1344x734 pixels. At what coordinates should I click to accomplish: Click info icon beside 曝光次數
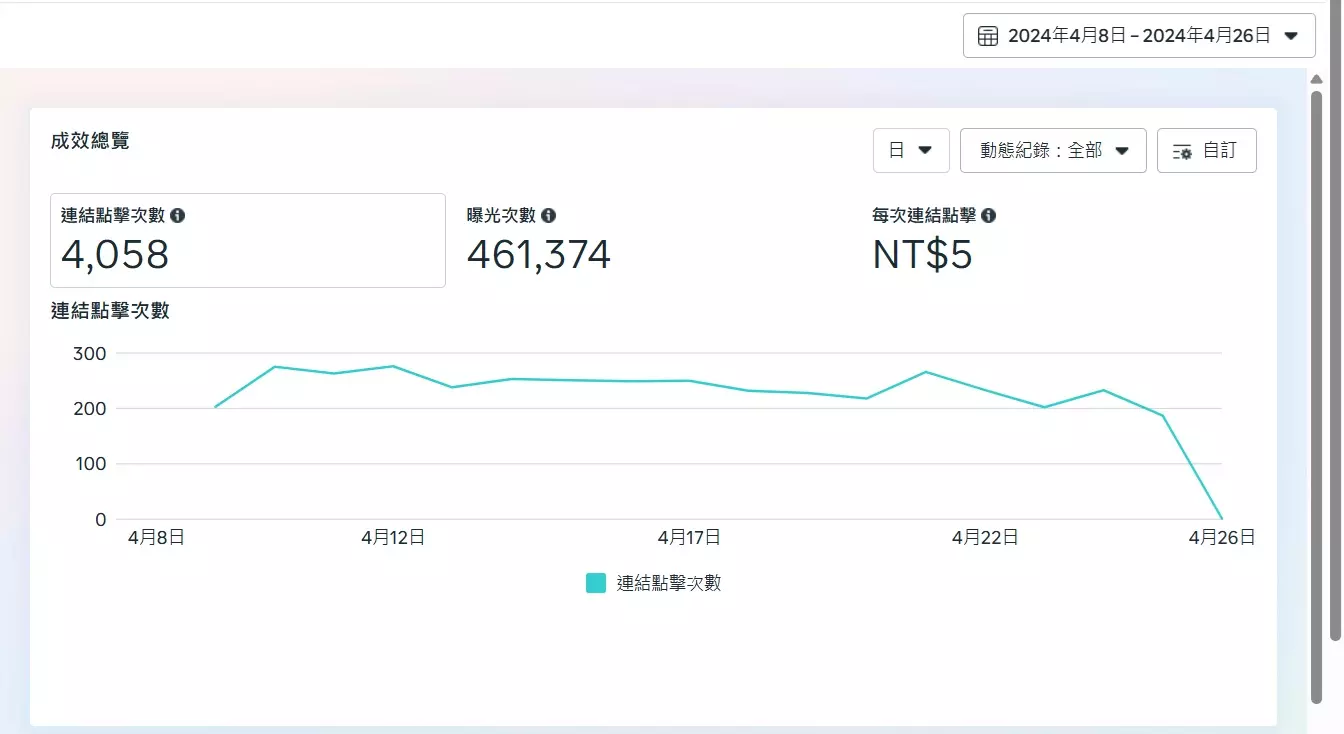tap(549, 215)
